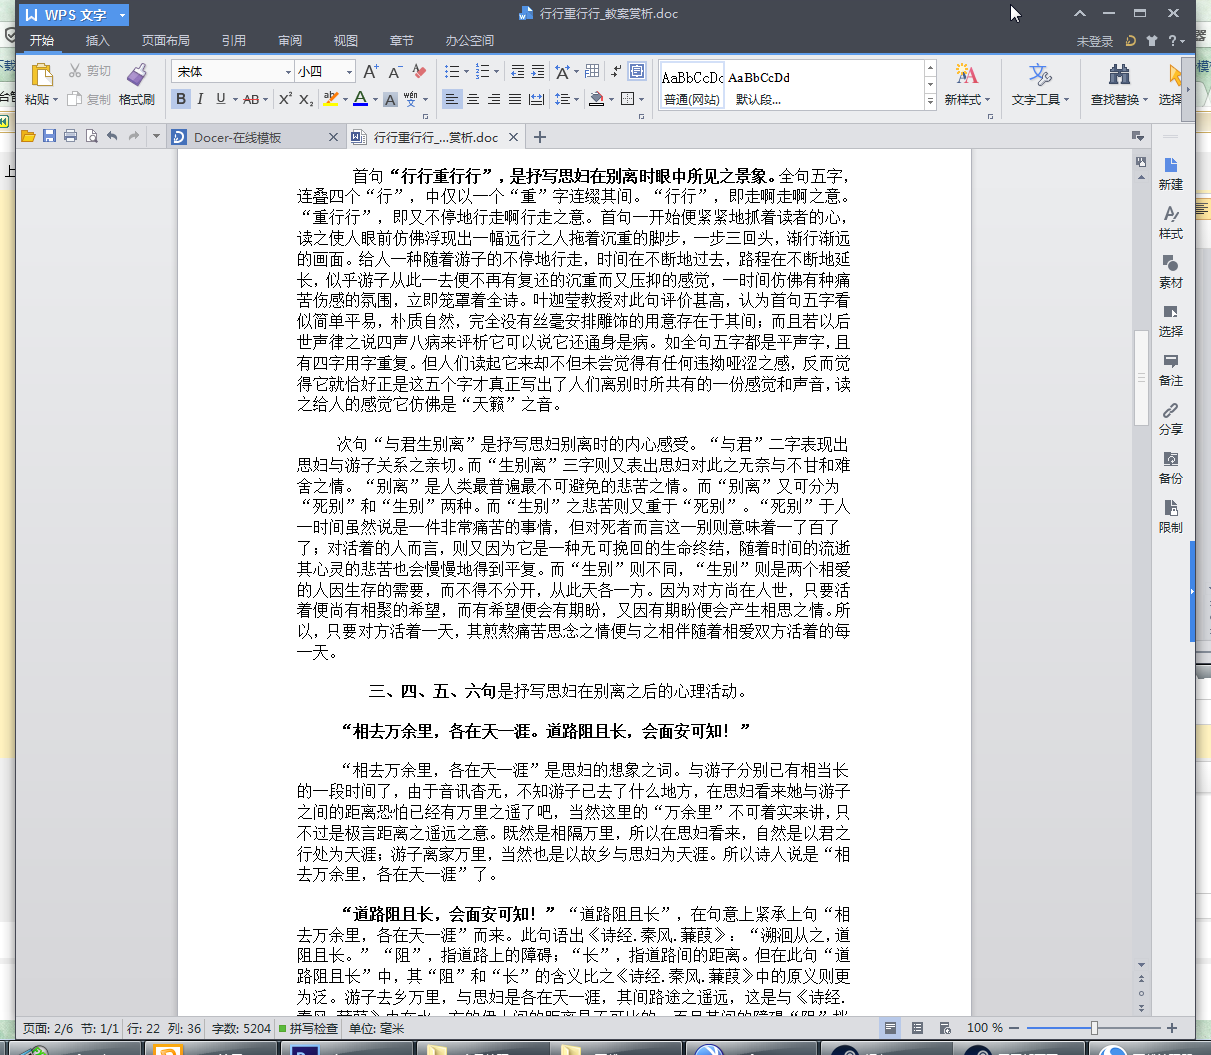Screen dimensions: 1211x1055
Task: Open the quick access toolbar customize arrow
Action: (x=157, y=136)
